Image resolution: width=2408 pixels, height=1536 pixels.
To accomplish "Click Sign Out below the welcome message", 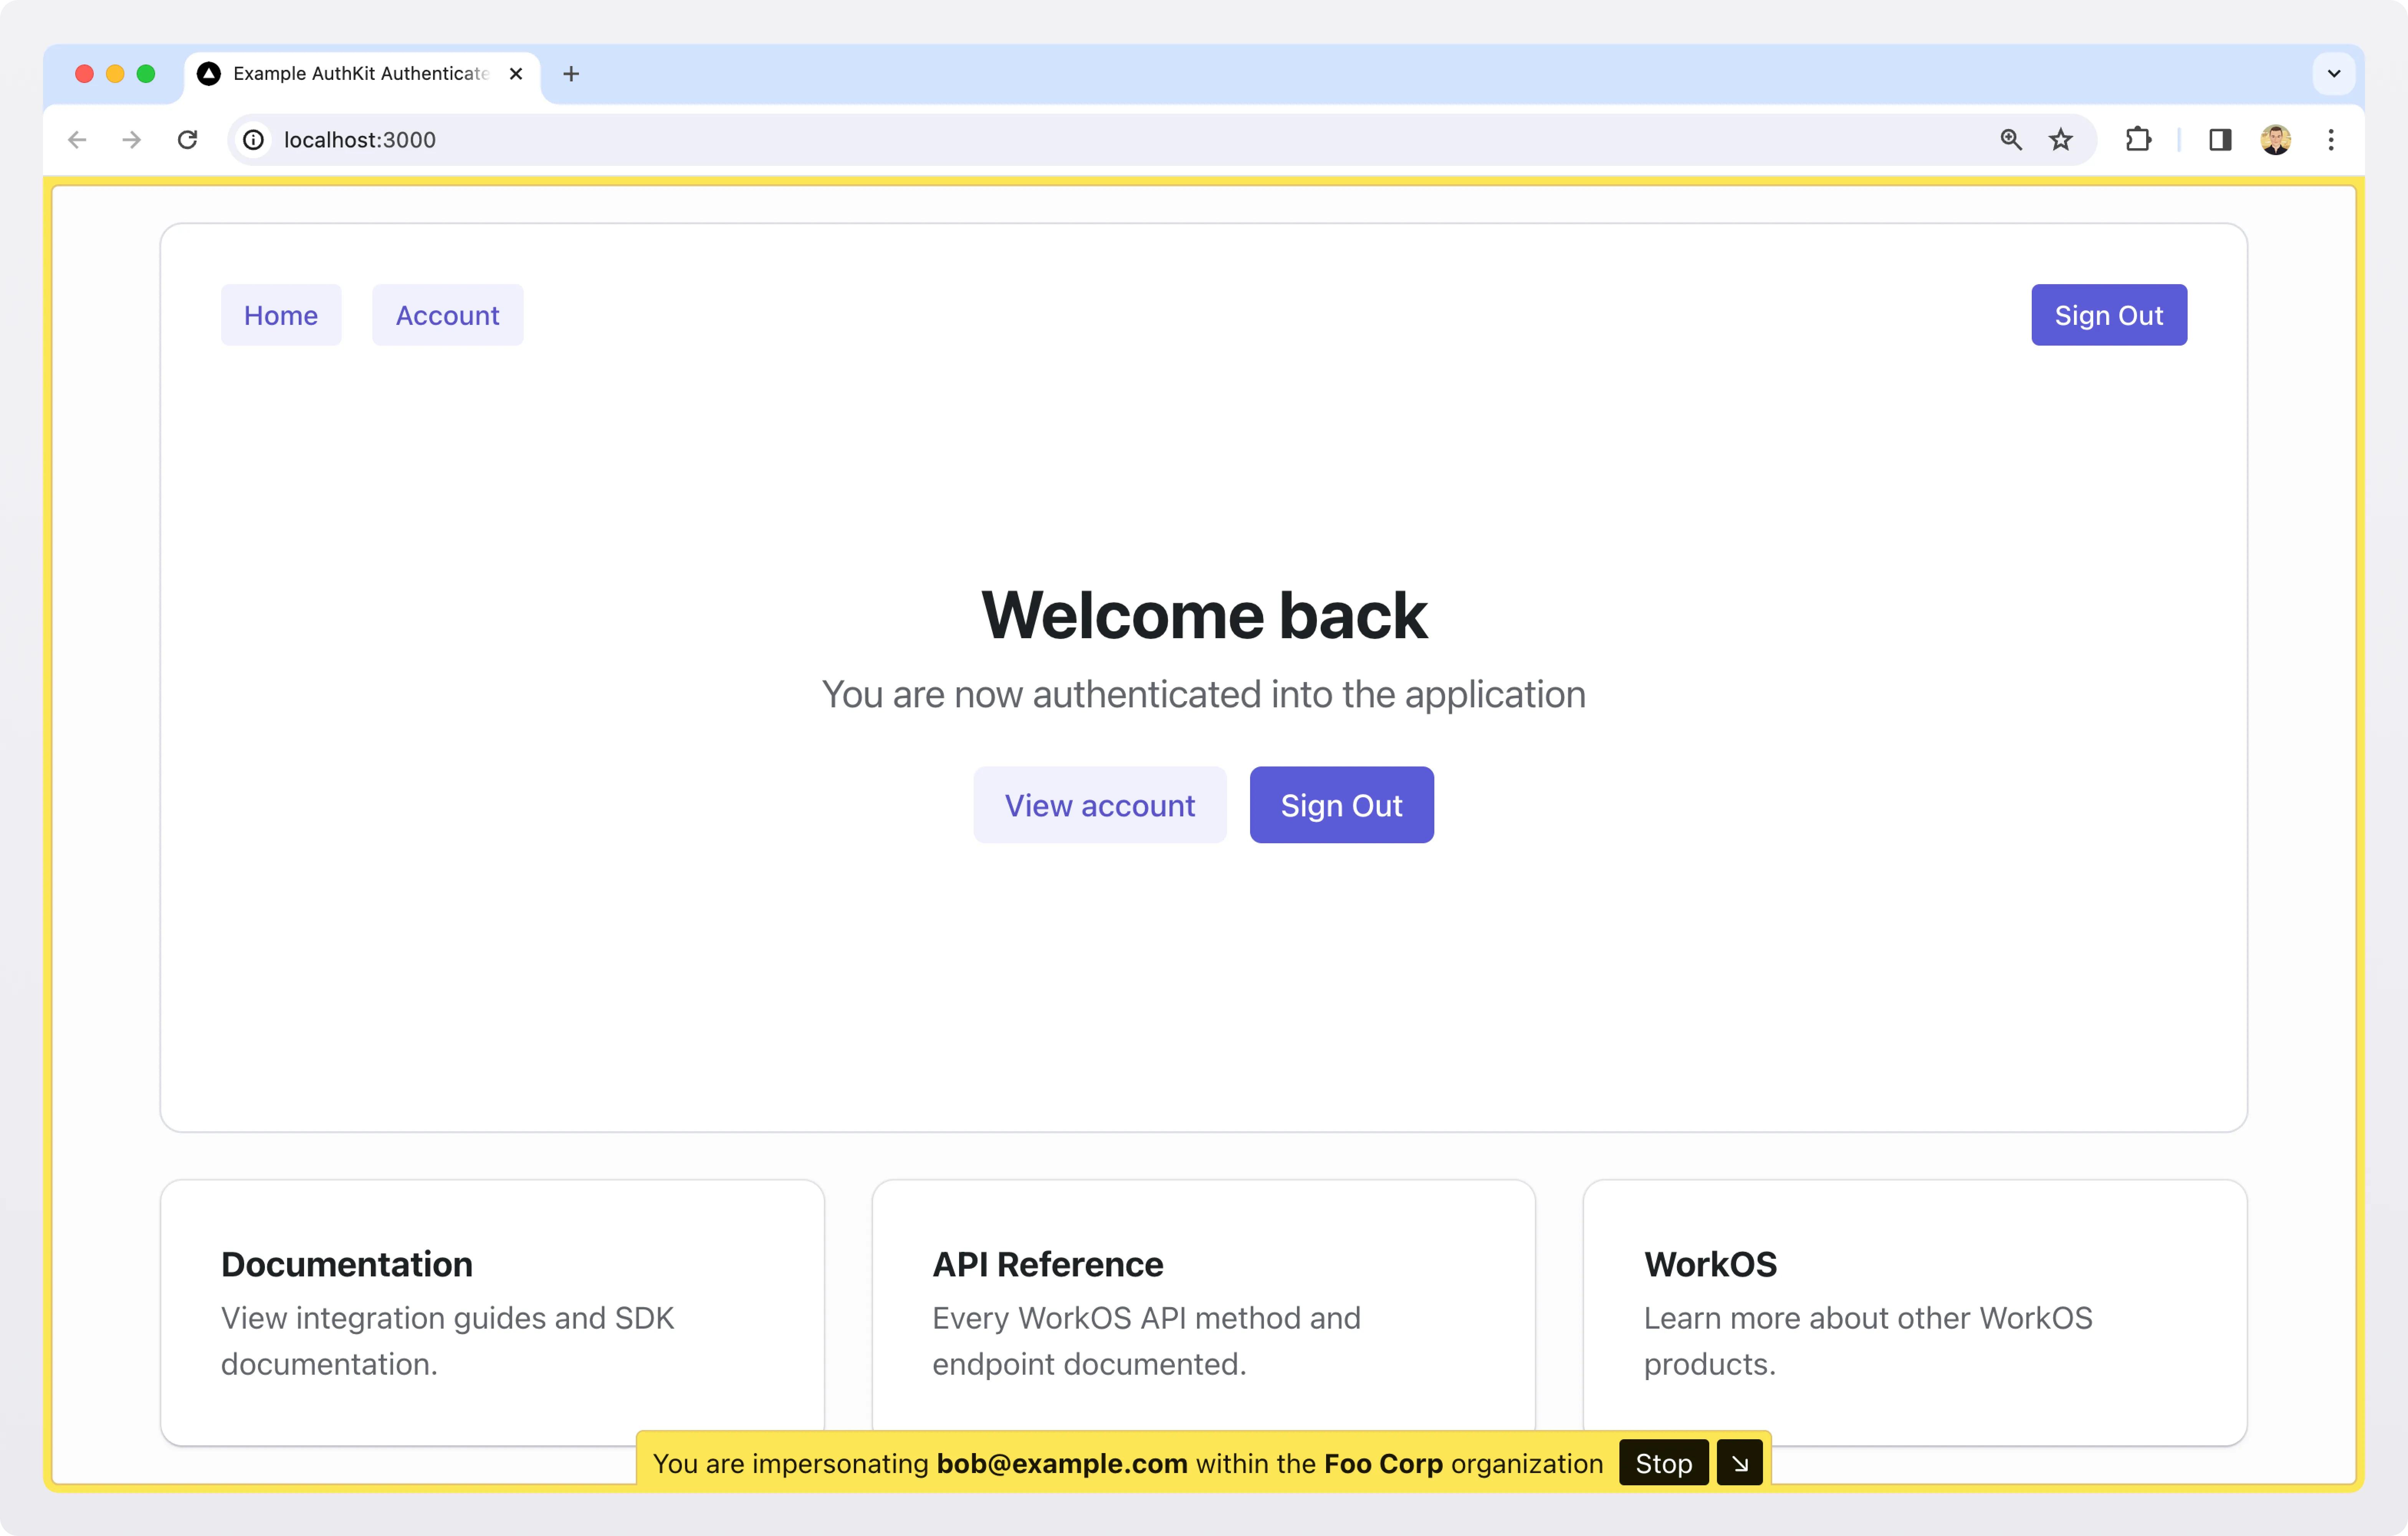I will (x=1342, y=805).
